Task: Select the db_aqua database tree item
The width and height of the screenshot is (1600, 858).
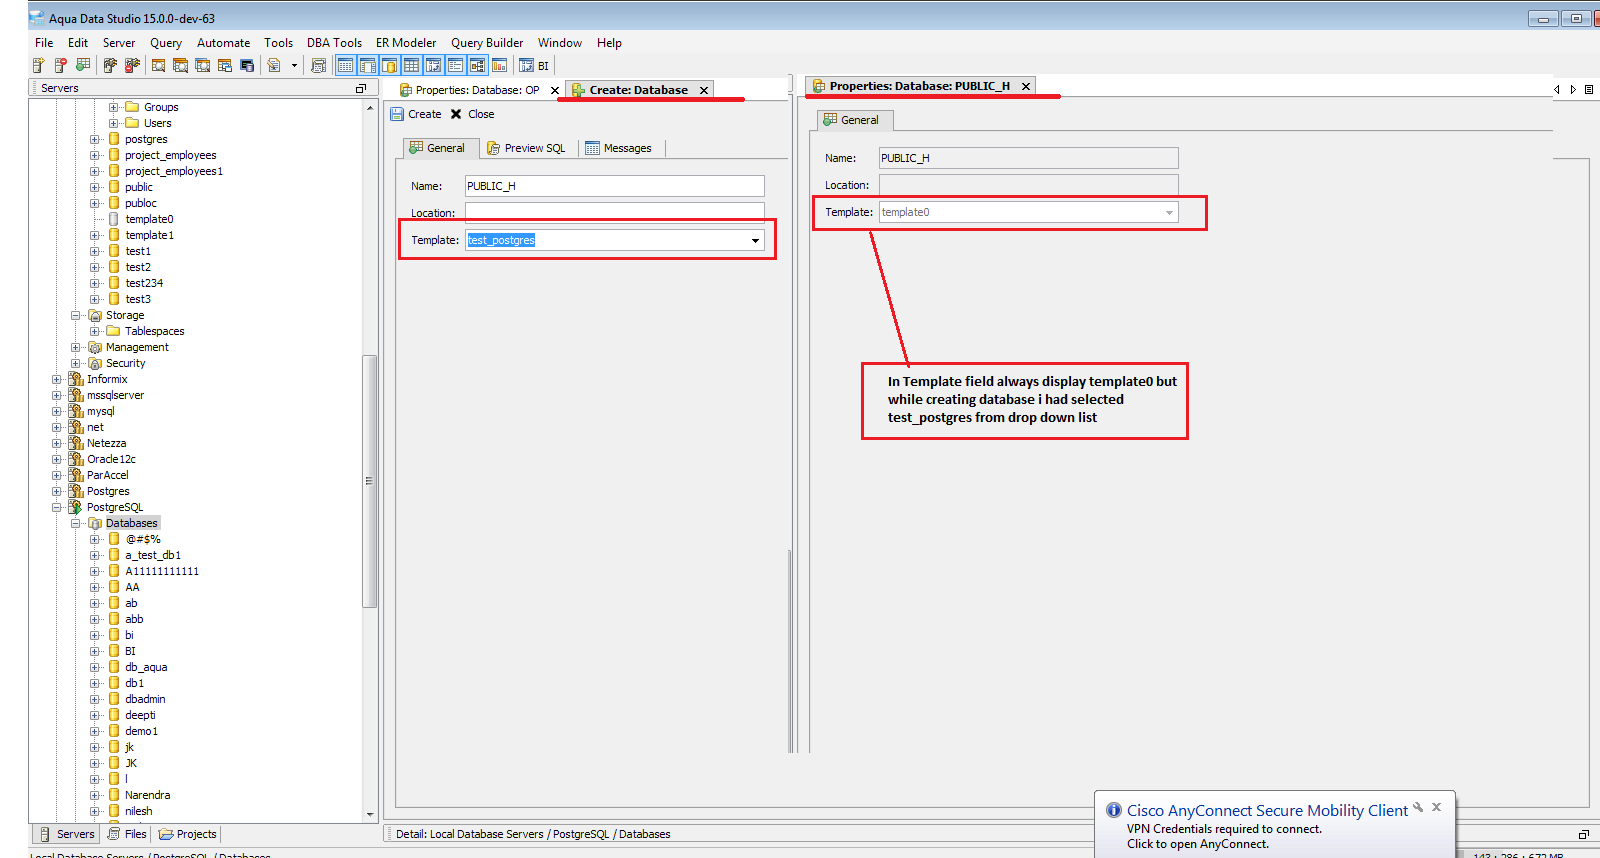Action: pos(146,667)
